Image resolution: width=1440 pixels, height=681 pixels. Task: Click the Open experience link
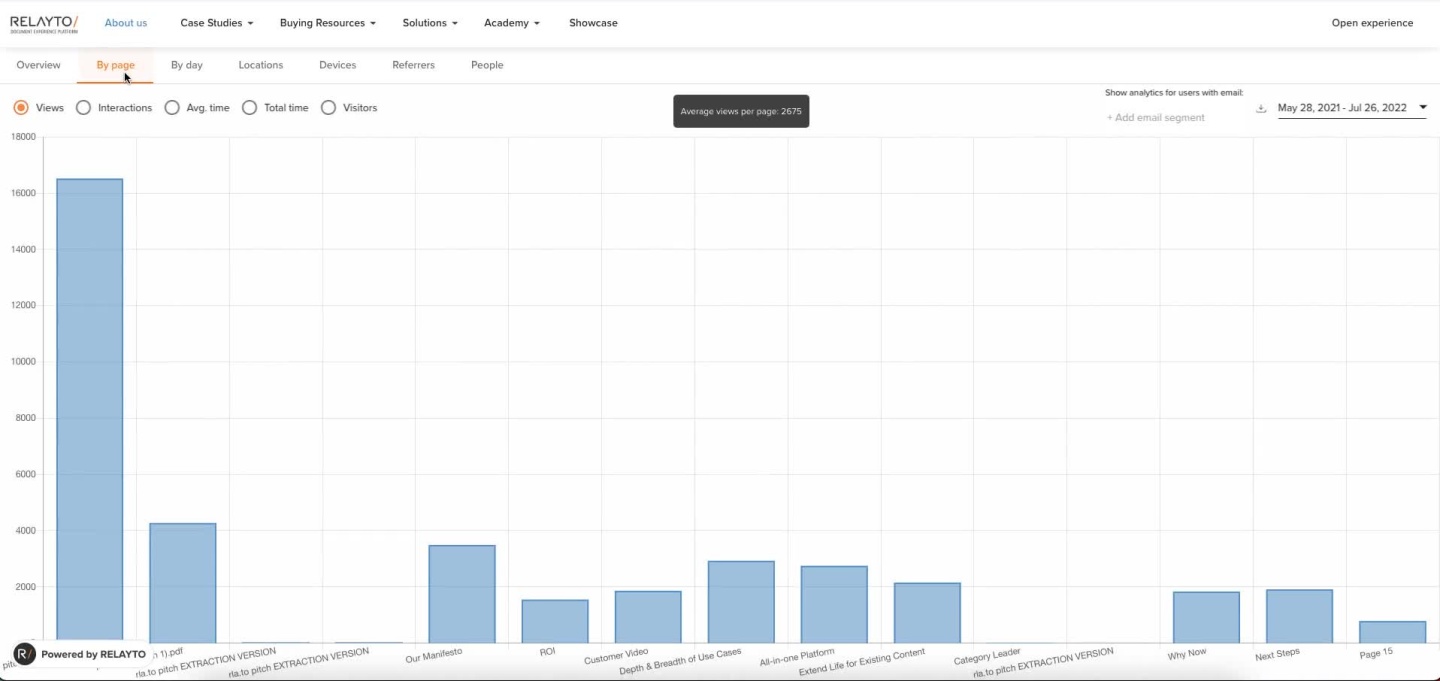coord(1372,23)
